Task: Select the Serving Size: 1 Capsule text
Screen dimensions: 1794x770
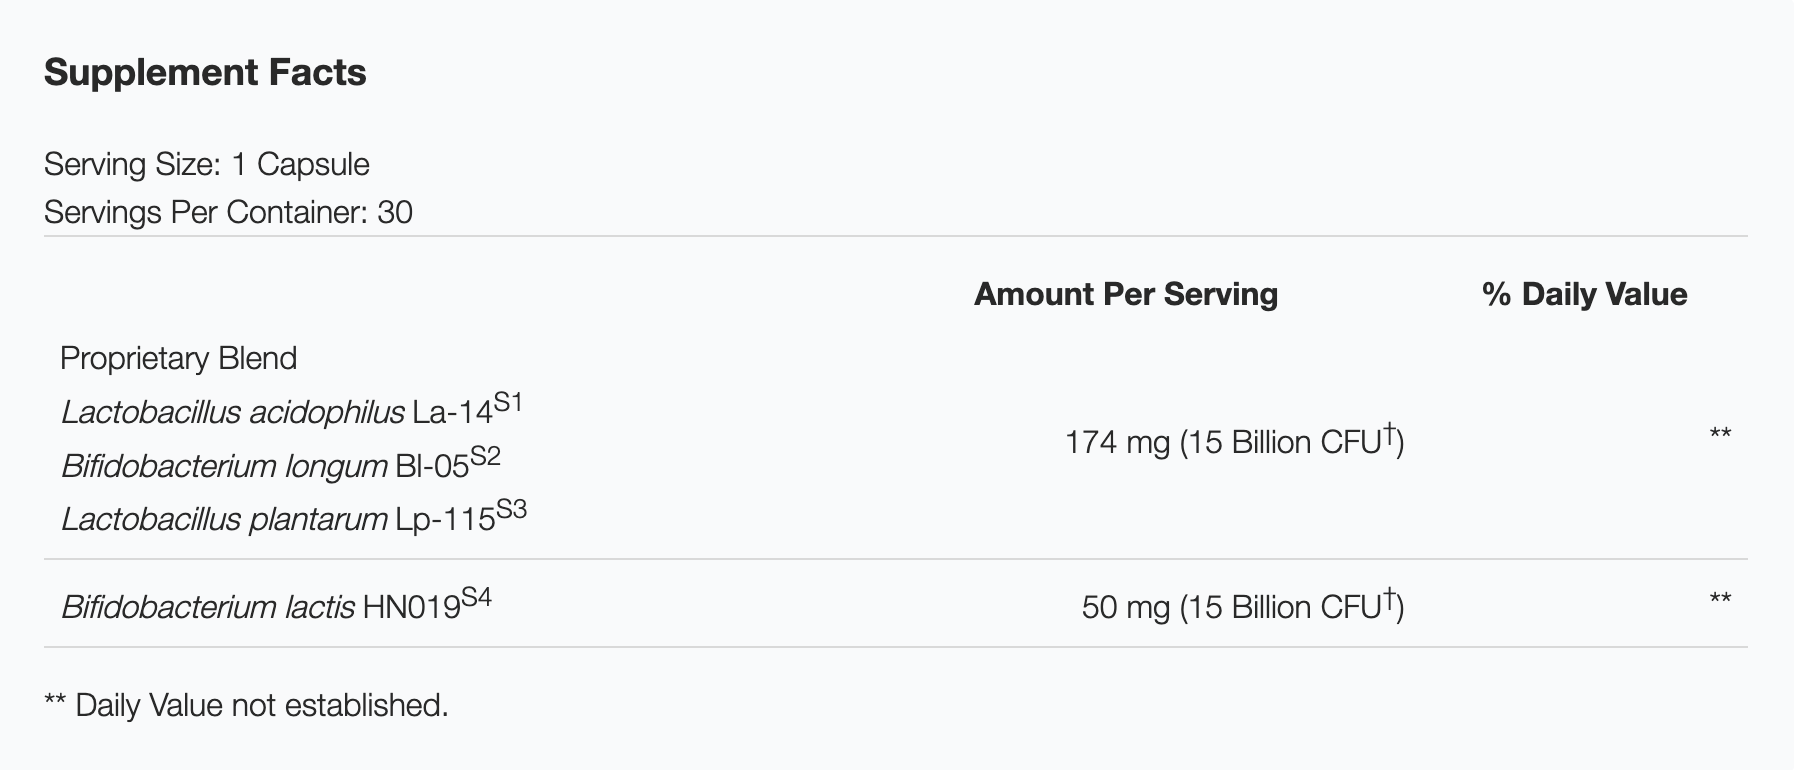Action: click(x=207, y=164)
